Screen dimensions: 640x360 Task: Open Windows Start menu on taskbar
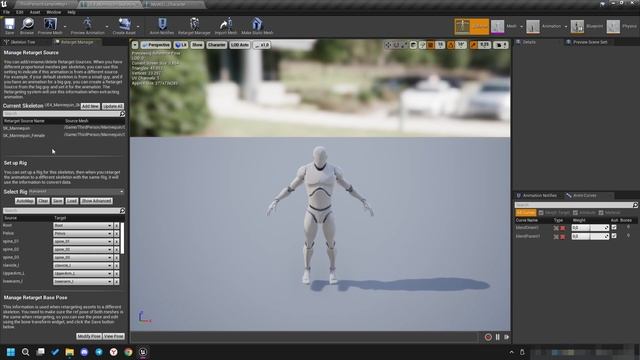tap(11, 352)
